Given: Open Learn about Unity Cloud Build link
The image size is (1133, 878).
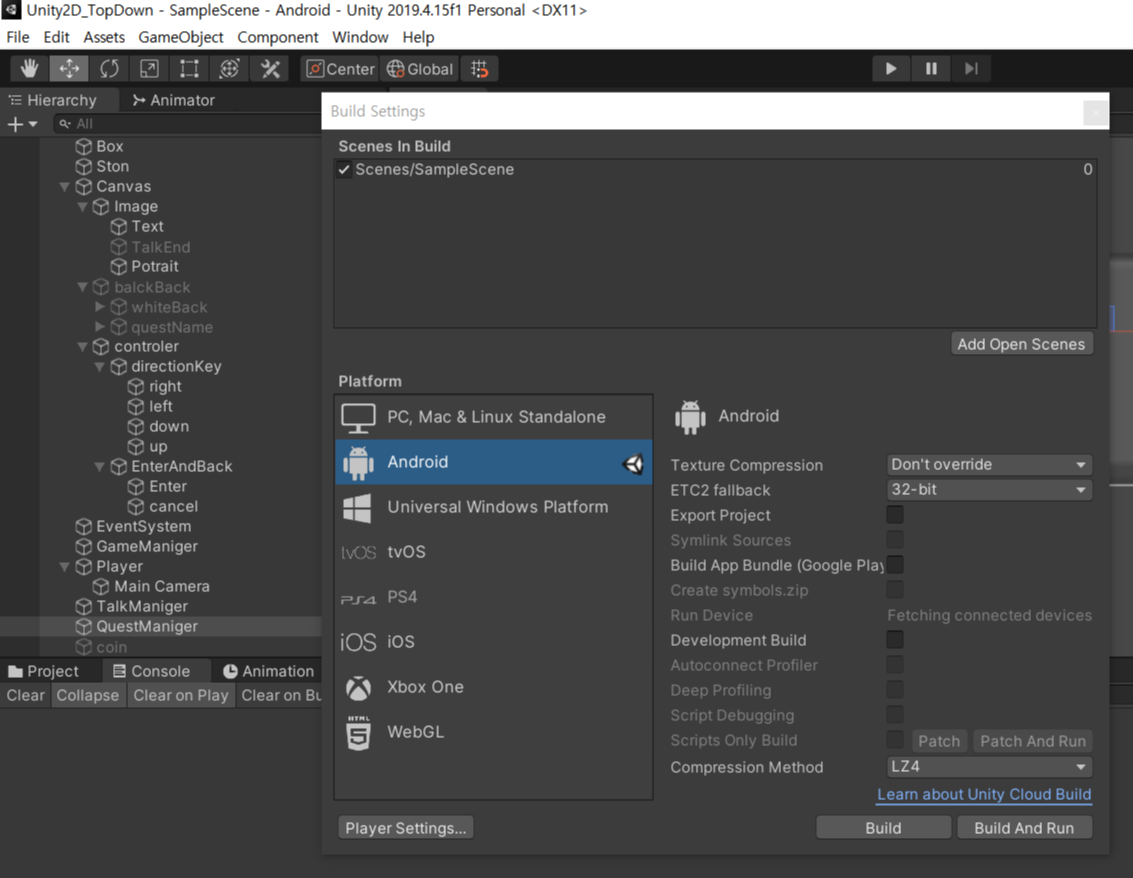Looking at the screenshot, I should (x=984, y=794).
